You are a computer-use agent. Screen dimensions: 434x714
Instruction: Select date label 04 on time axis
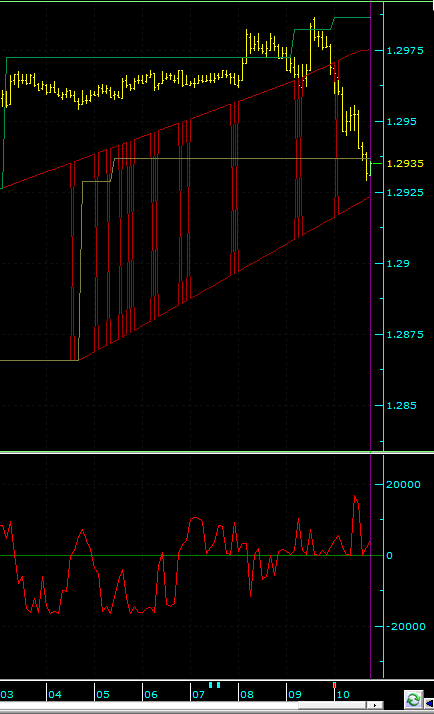[x=55, y=694]
